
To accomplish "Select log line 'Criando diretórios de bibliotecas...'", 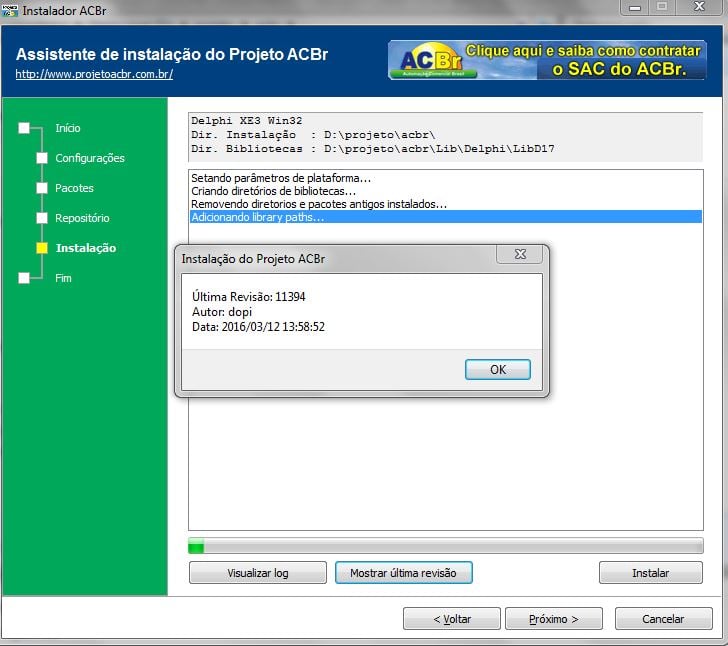I will click(446, 191).
